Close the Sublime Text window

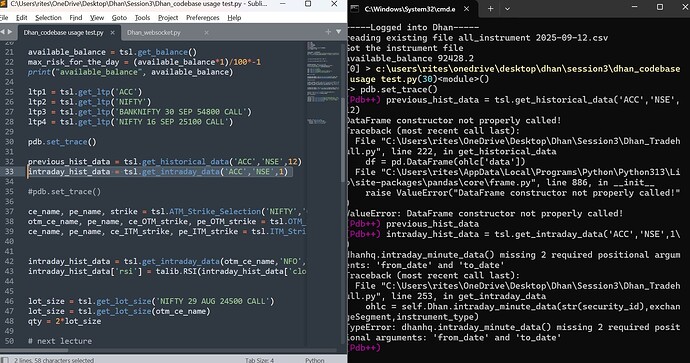tap(334, 4)
